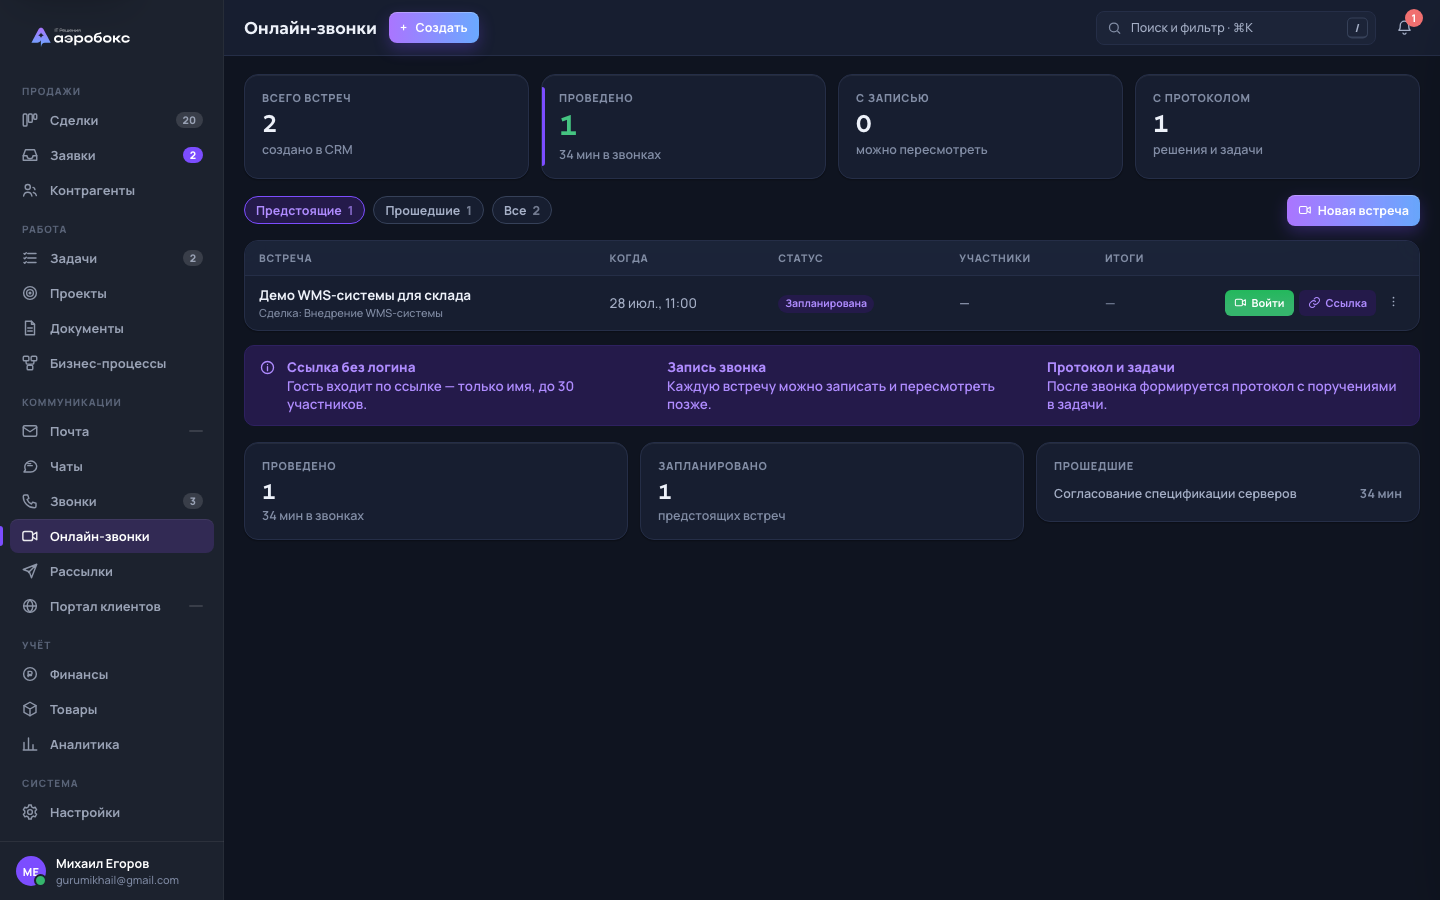The image size is (1440, 900).
Task: Click the Аэробокс logo
Action: click(81, 36)
